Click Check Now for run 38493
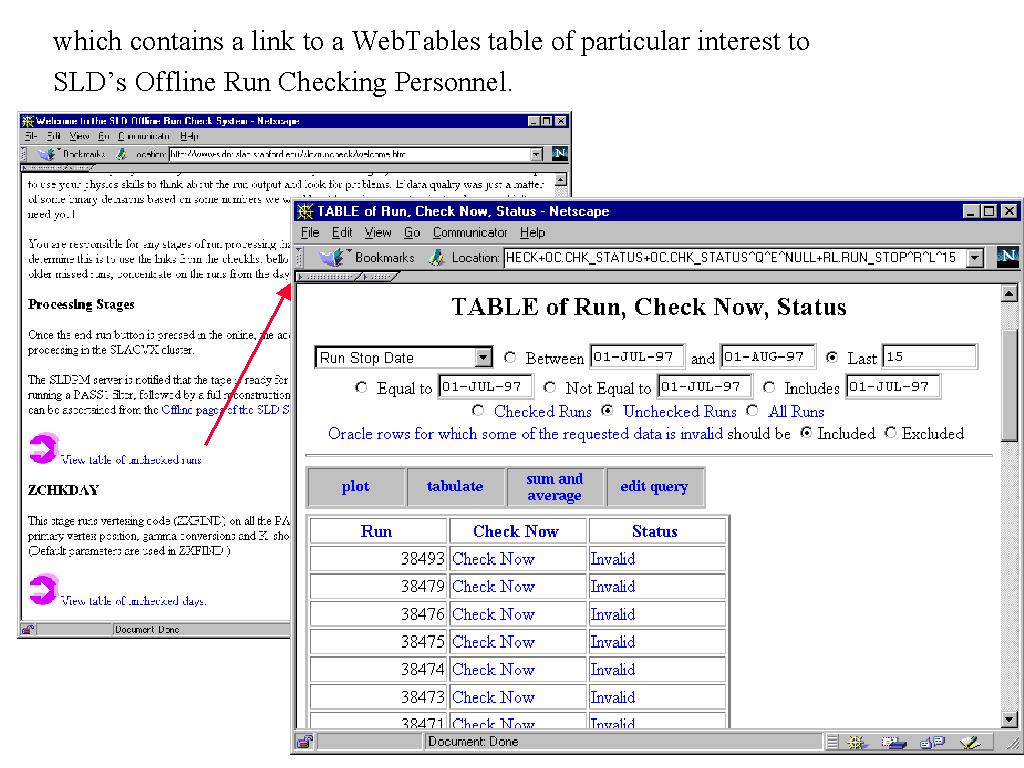Screen dimensions: 1024x768 493,559
